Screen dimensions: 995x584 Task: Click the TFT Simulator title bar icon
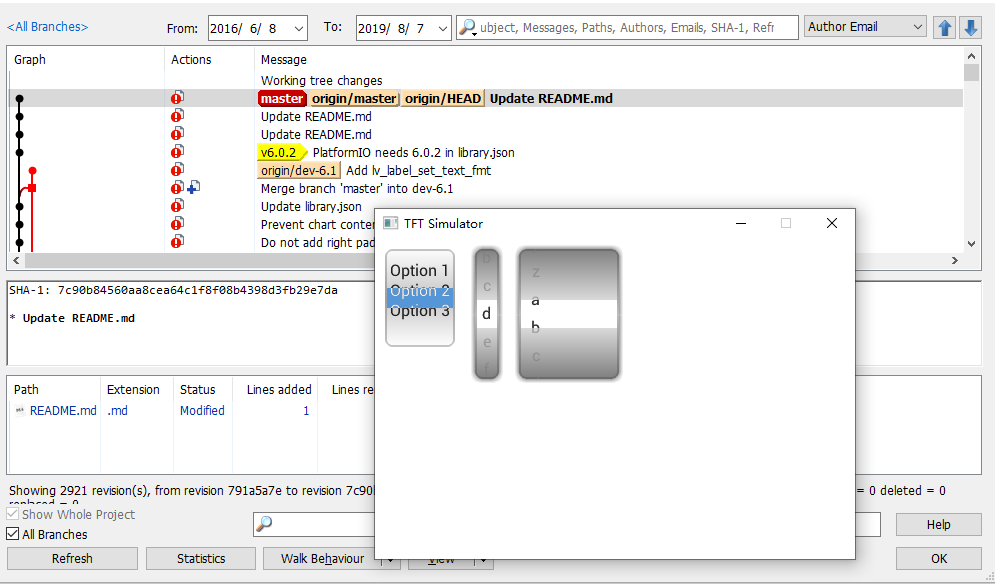[390, 222]
